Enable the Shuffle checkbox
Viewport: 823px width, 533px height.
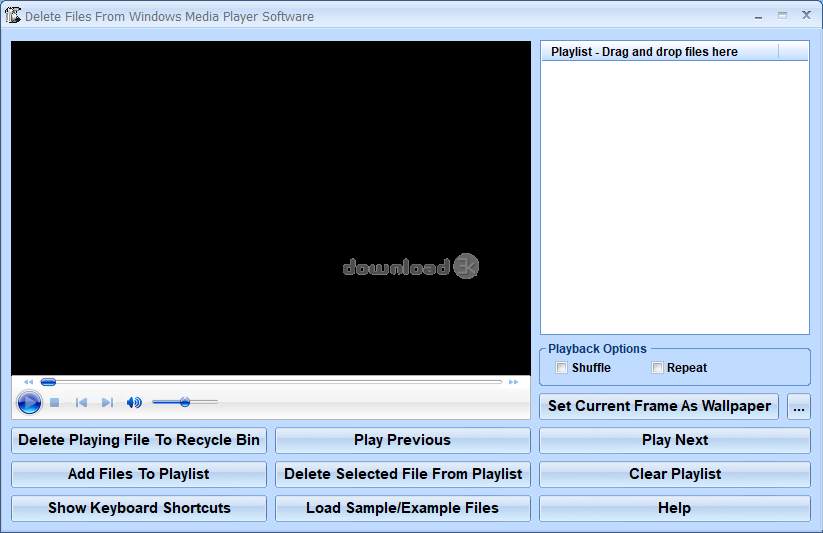[x=562, y=368]
